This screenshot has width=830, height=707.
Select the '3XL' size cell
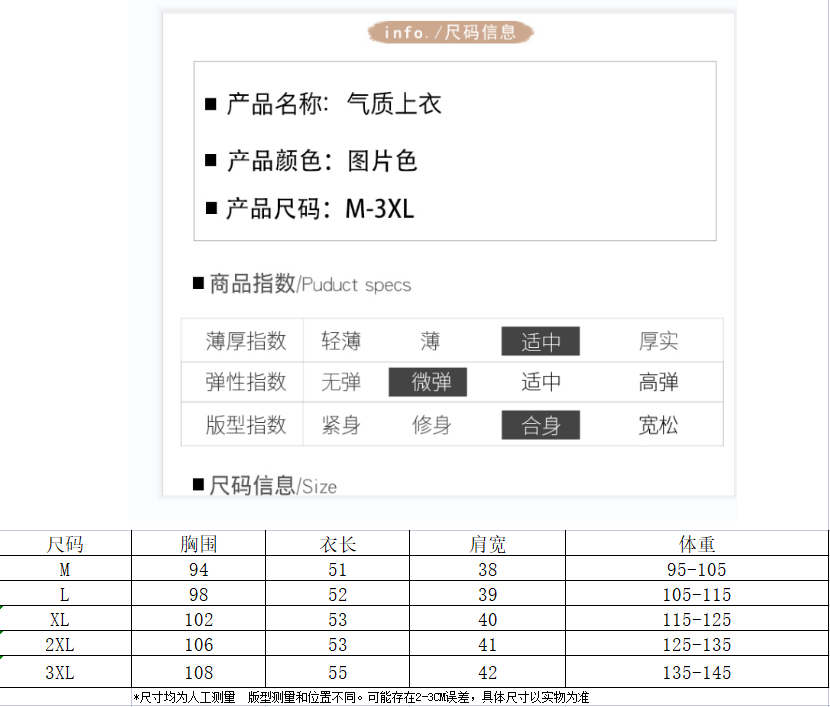point(65,672)
